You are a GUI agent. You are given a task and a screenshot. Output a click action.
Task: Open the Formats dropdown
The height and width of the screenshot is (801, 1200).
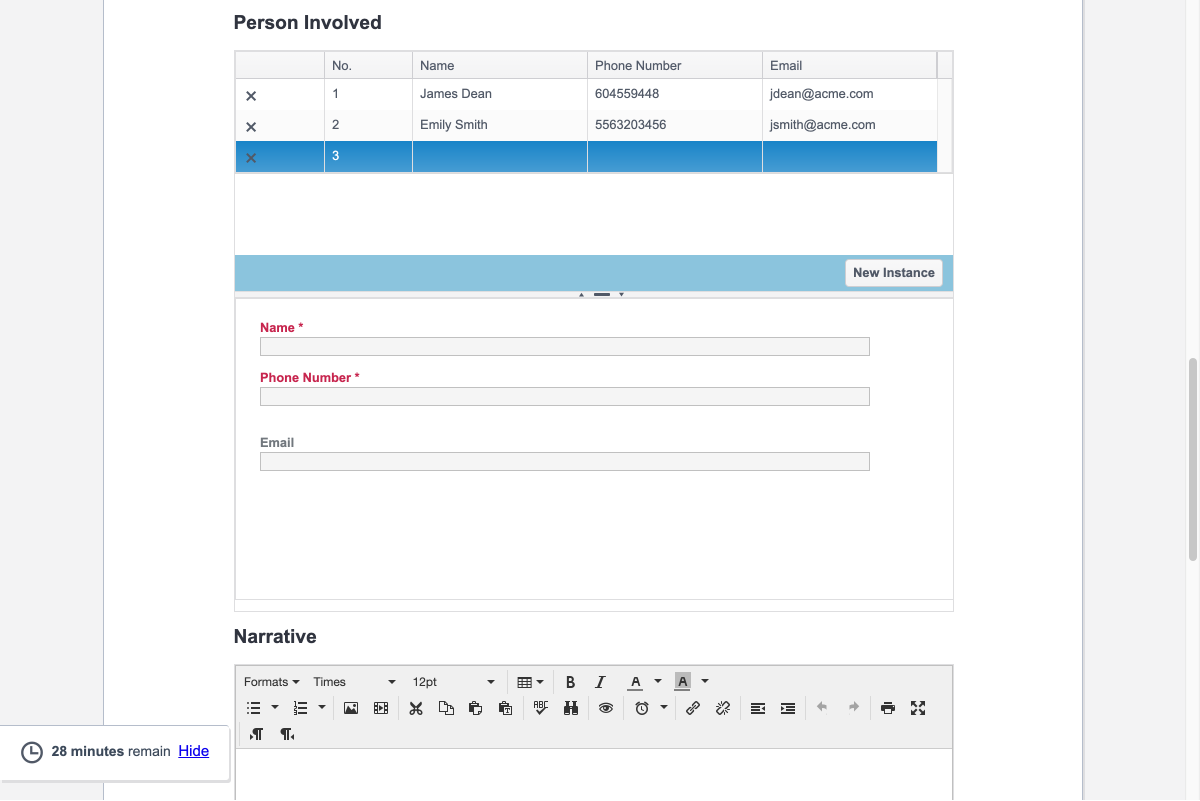[271, 682]
